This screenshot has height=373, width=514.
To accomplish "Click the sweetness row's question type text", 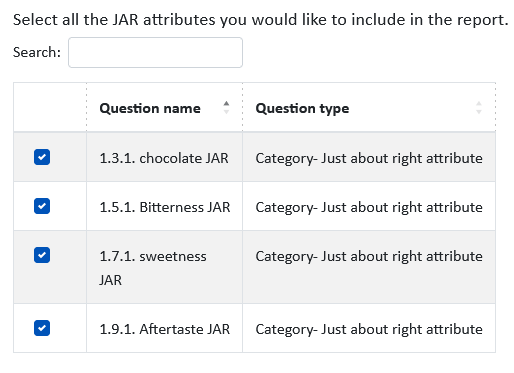I will pos(369,256).
